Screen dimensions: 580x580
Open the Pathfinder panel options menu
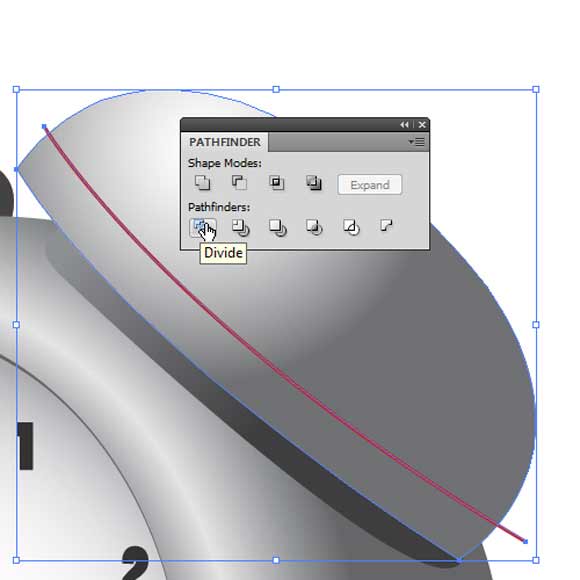417,142
